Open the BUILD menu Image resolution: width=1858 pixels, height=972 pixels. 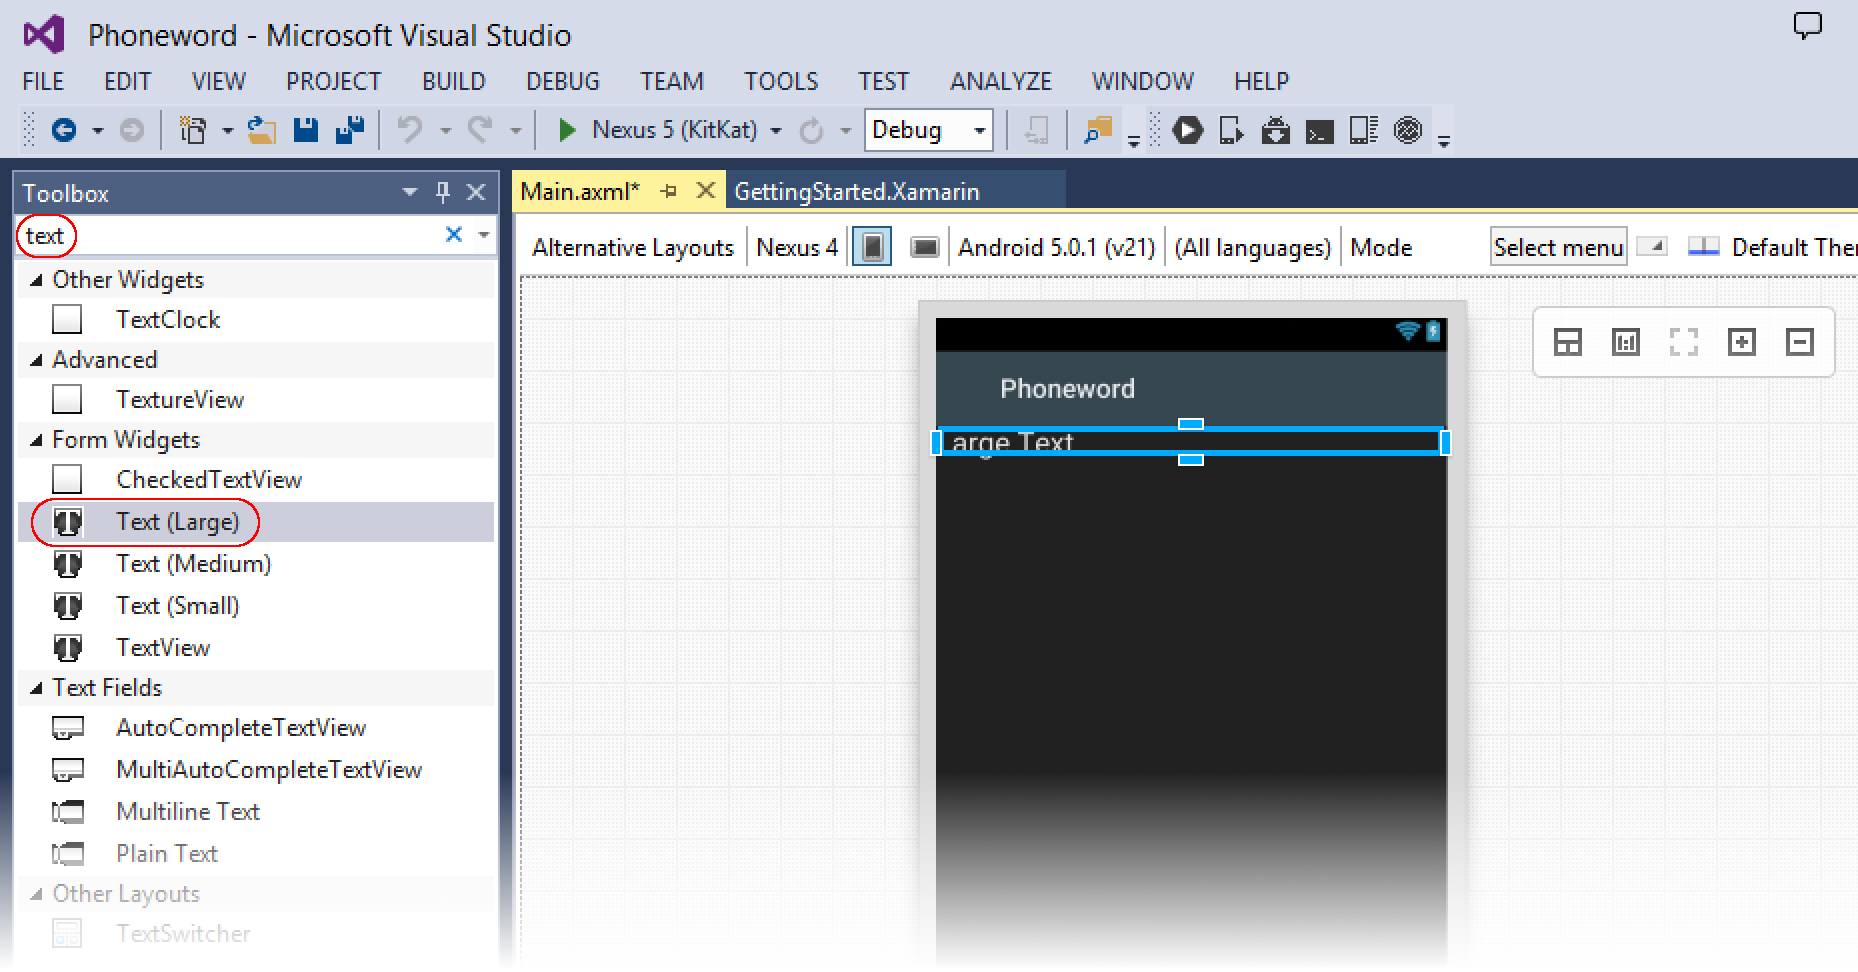[453, 81]
